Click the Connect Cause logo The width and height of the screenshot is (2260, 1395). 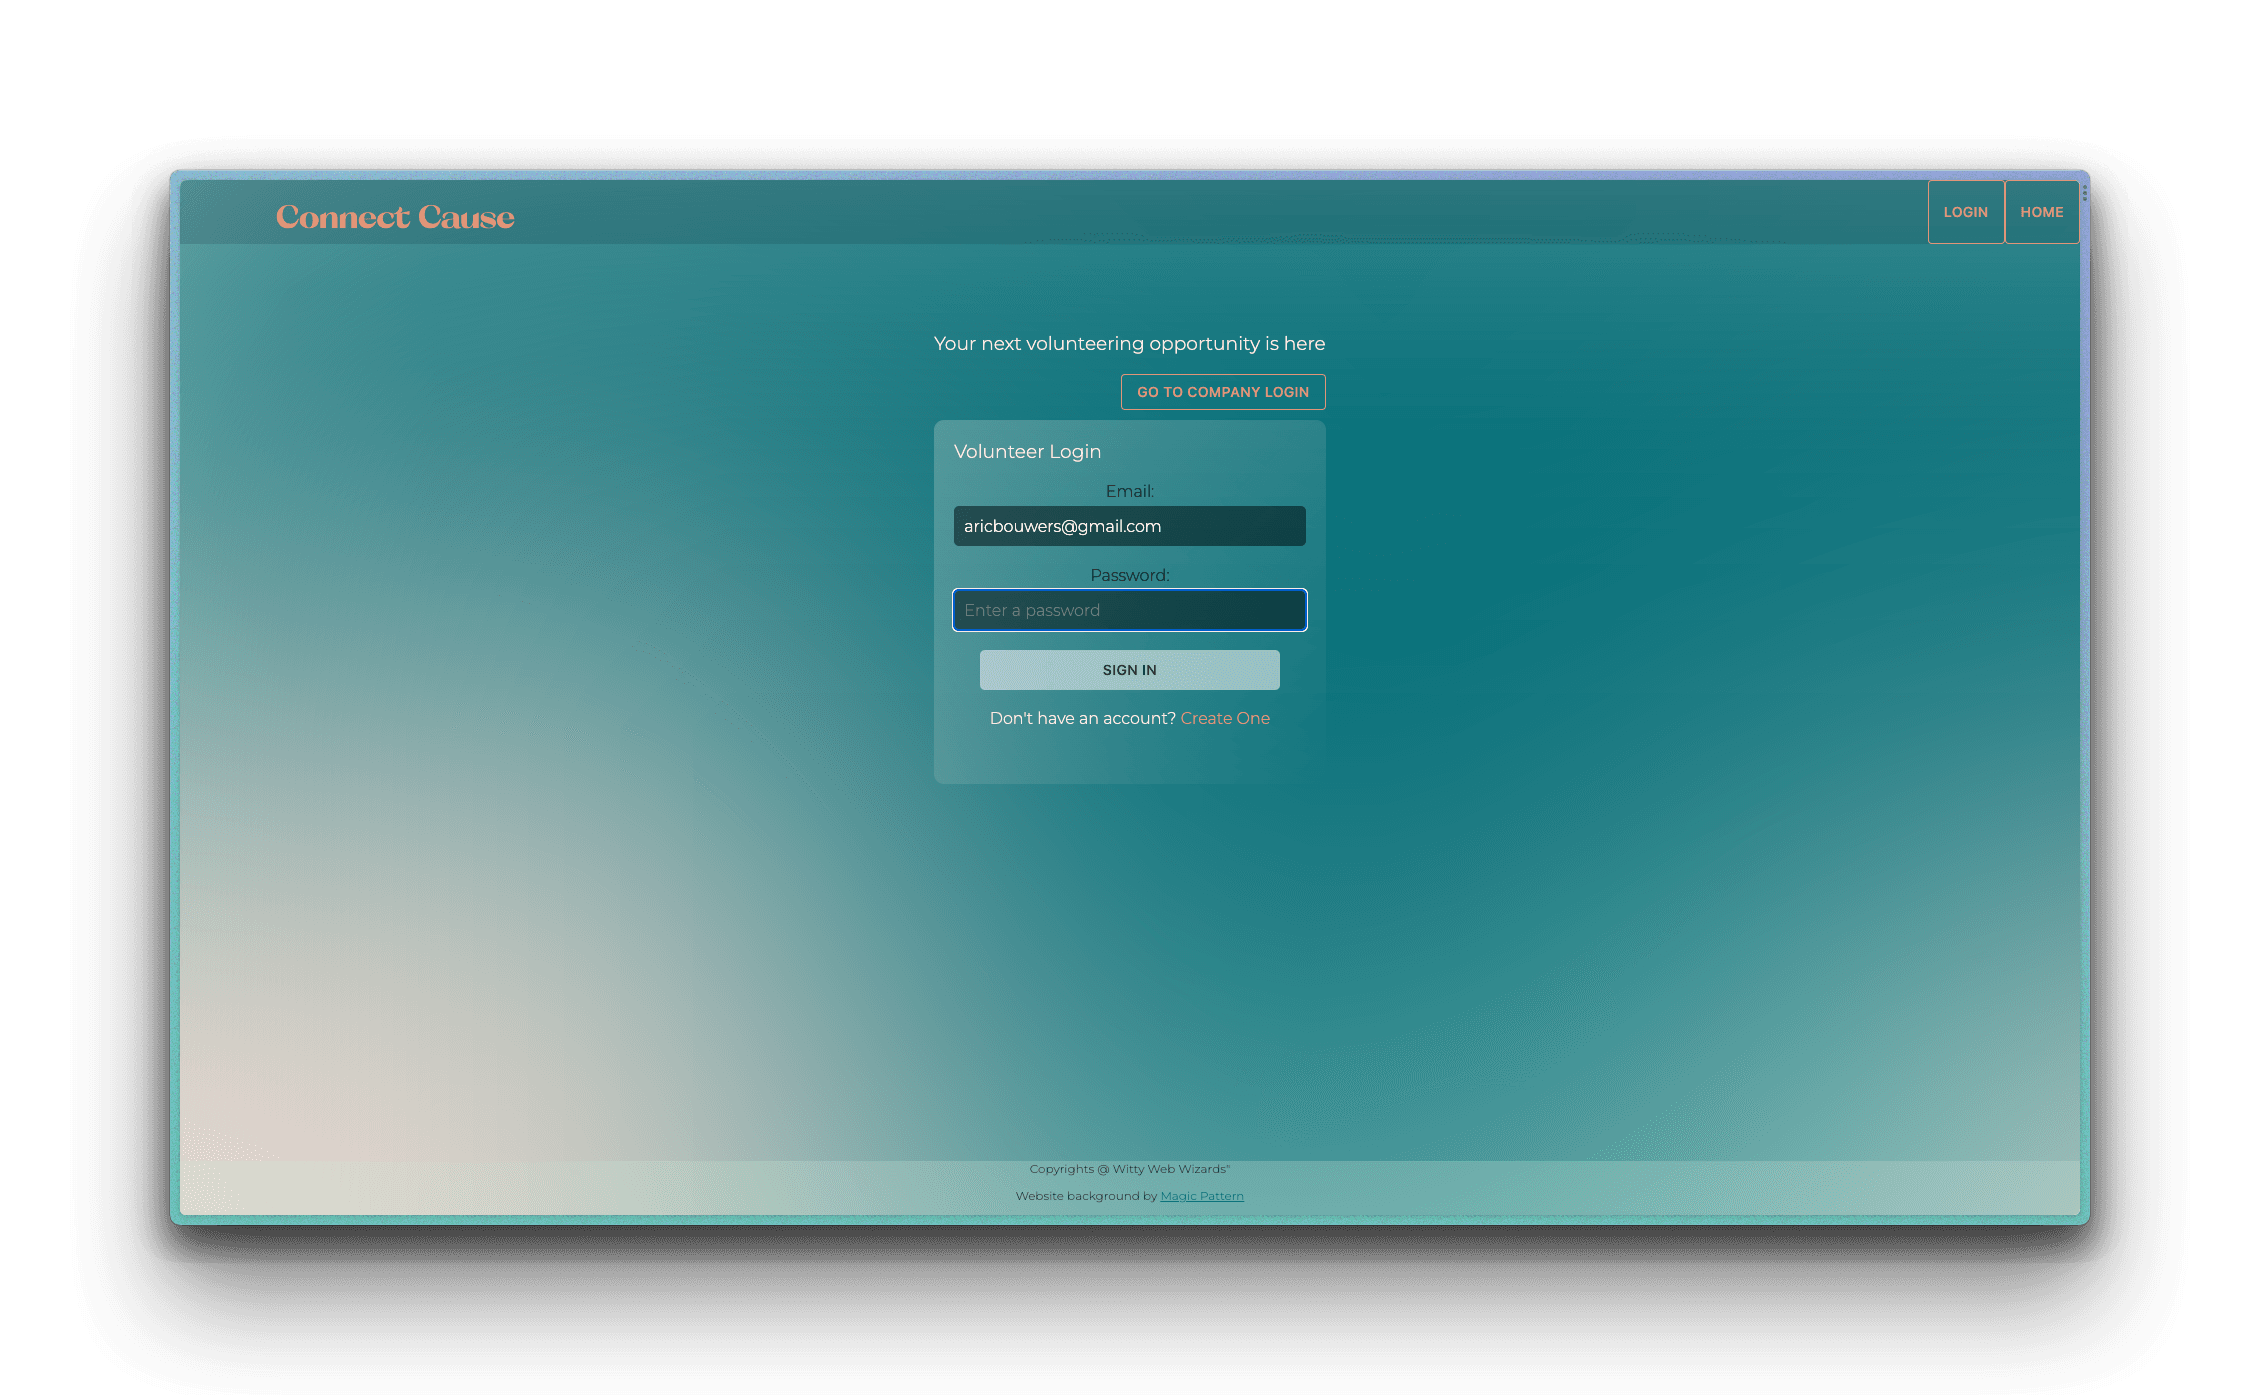(395, 217)
